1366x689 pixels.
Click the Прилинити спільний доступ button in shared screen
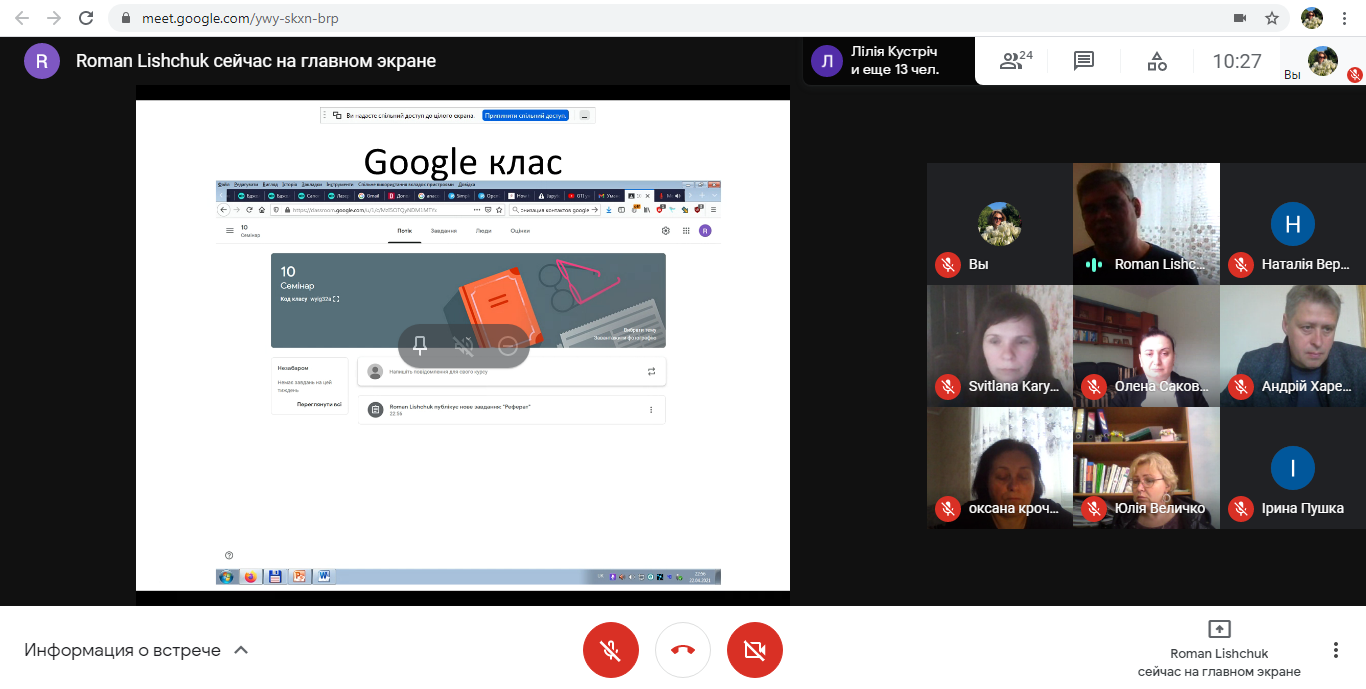click(x=525, y=115)
